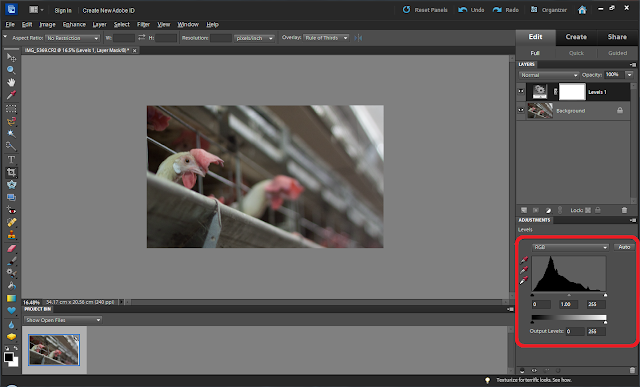The height and width of the screenshot is (387, 640).
Task: Create new layer in Layers panel
Action: [x=524, y=210]
